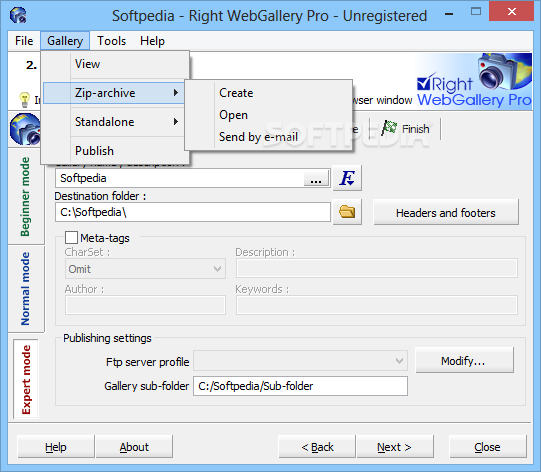541x472 pixels.
Task: Click the gallery name ellipsis button
Action: click(x=316, y=178)
